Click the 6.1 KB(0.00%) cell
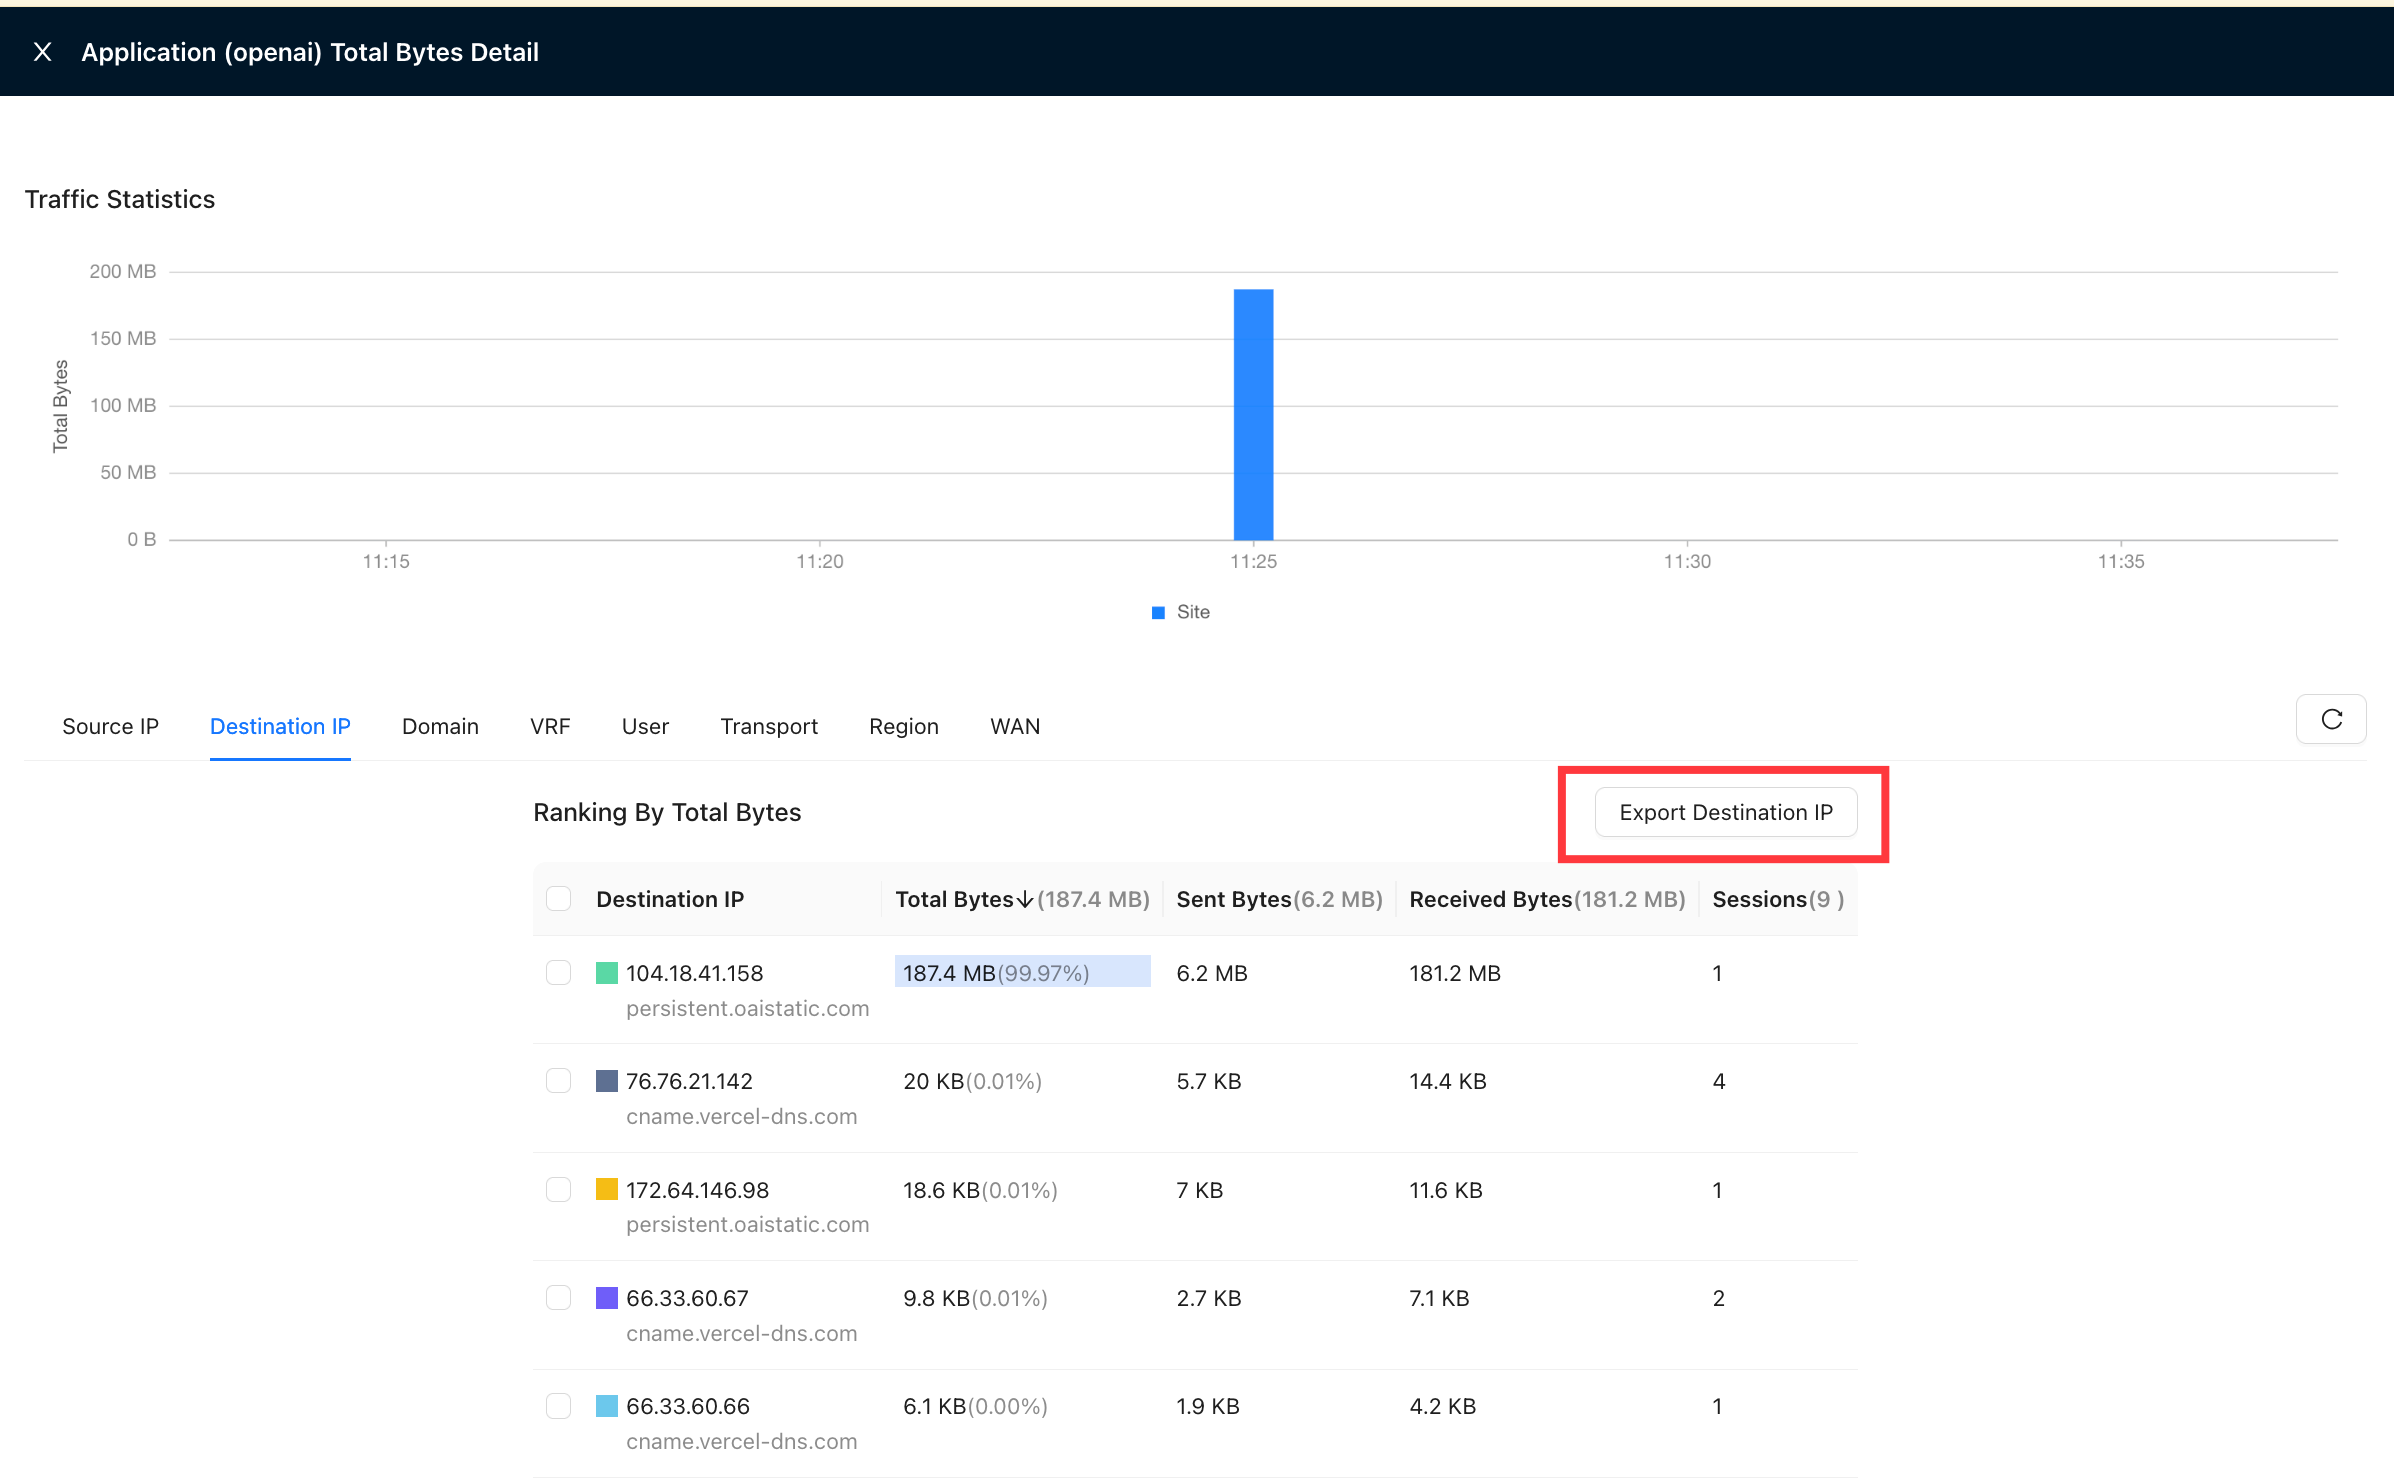This screenshot has width=2394, height=1482. tap(975, 1406)
